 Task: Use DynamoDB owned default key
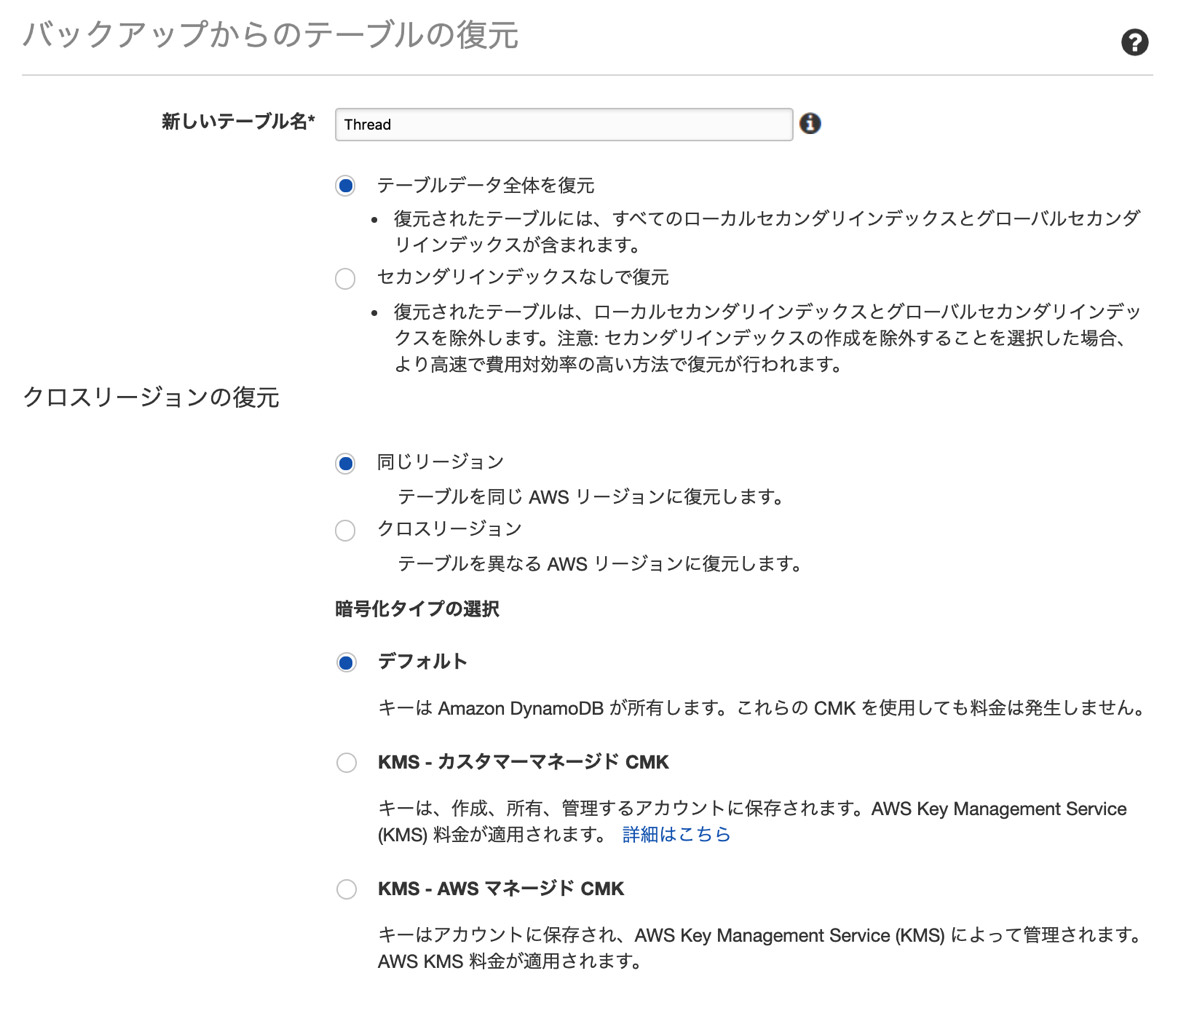345,661
